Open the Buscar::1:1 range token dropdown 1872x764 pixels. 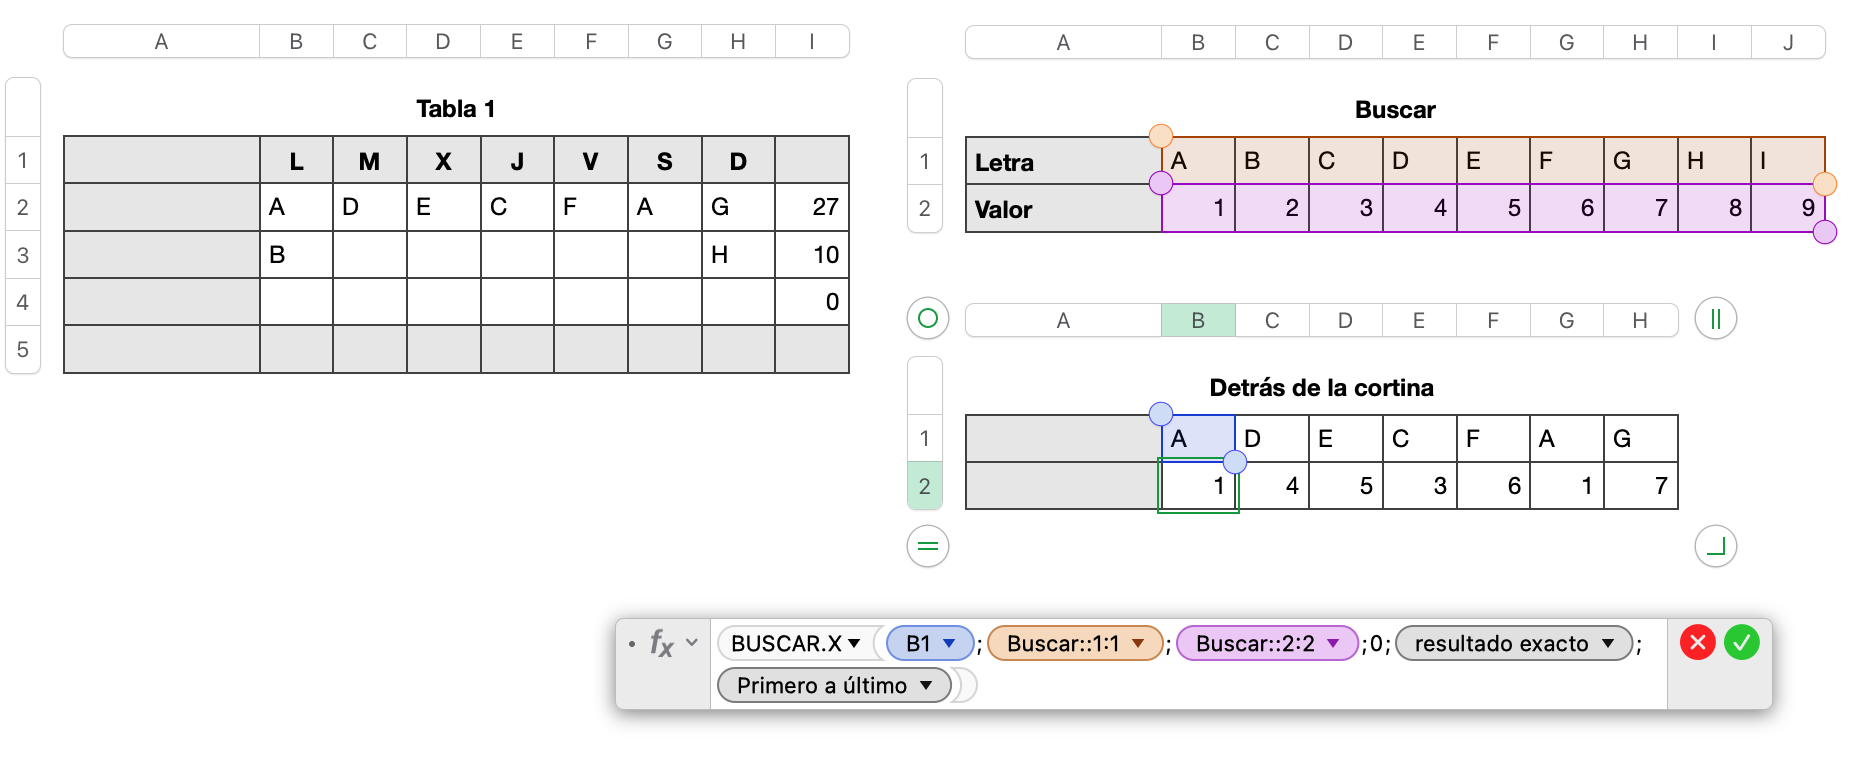coord(1138,643)
